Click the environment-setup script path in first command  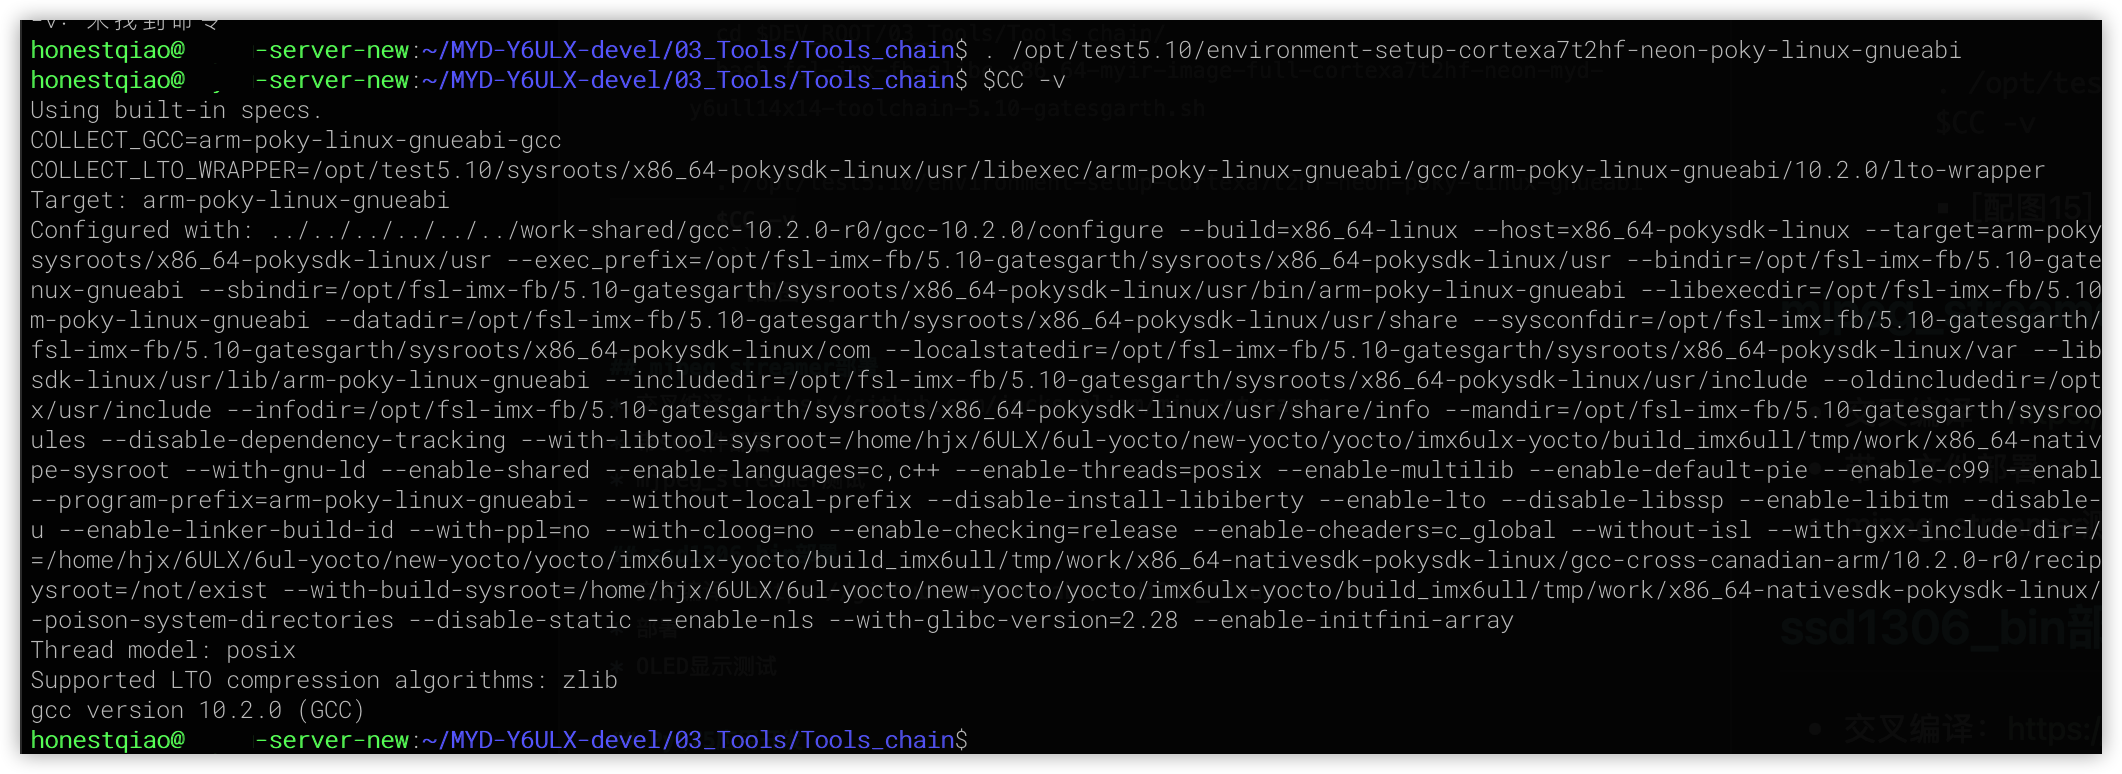click(1486, 50)
